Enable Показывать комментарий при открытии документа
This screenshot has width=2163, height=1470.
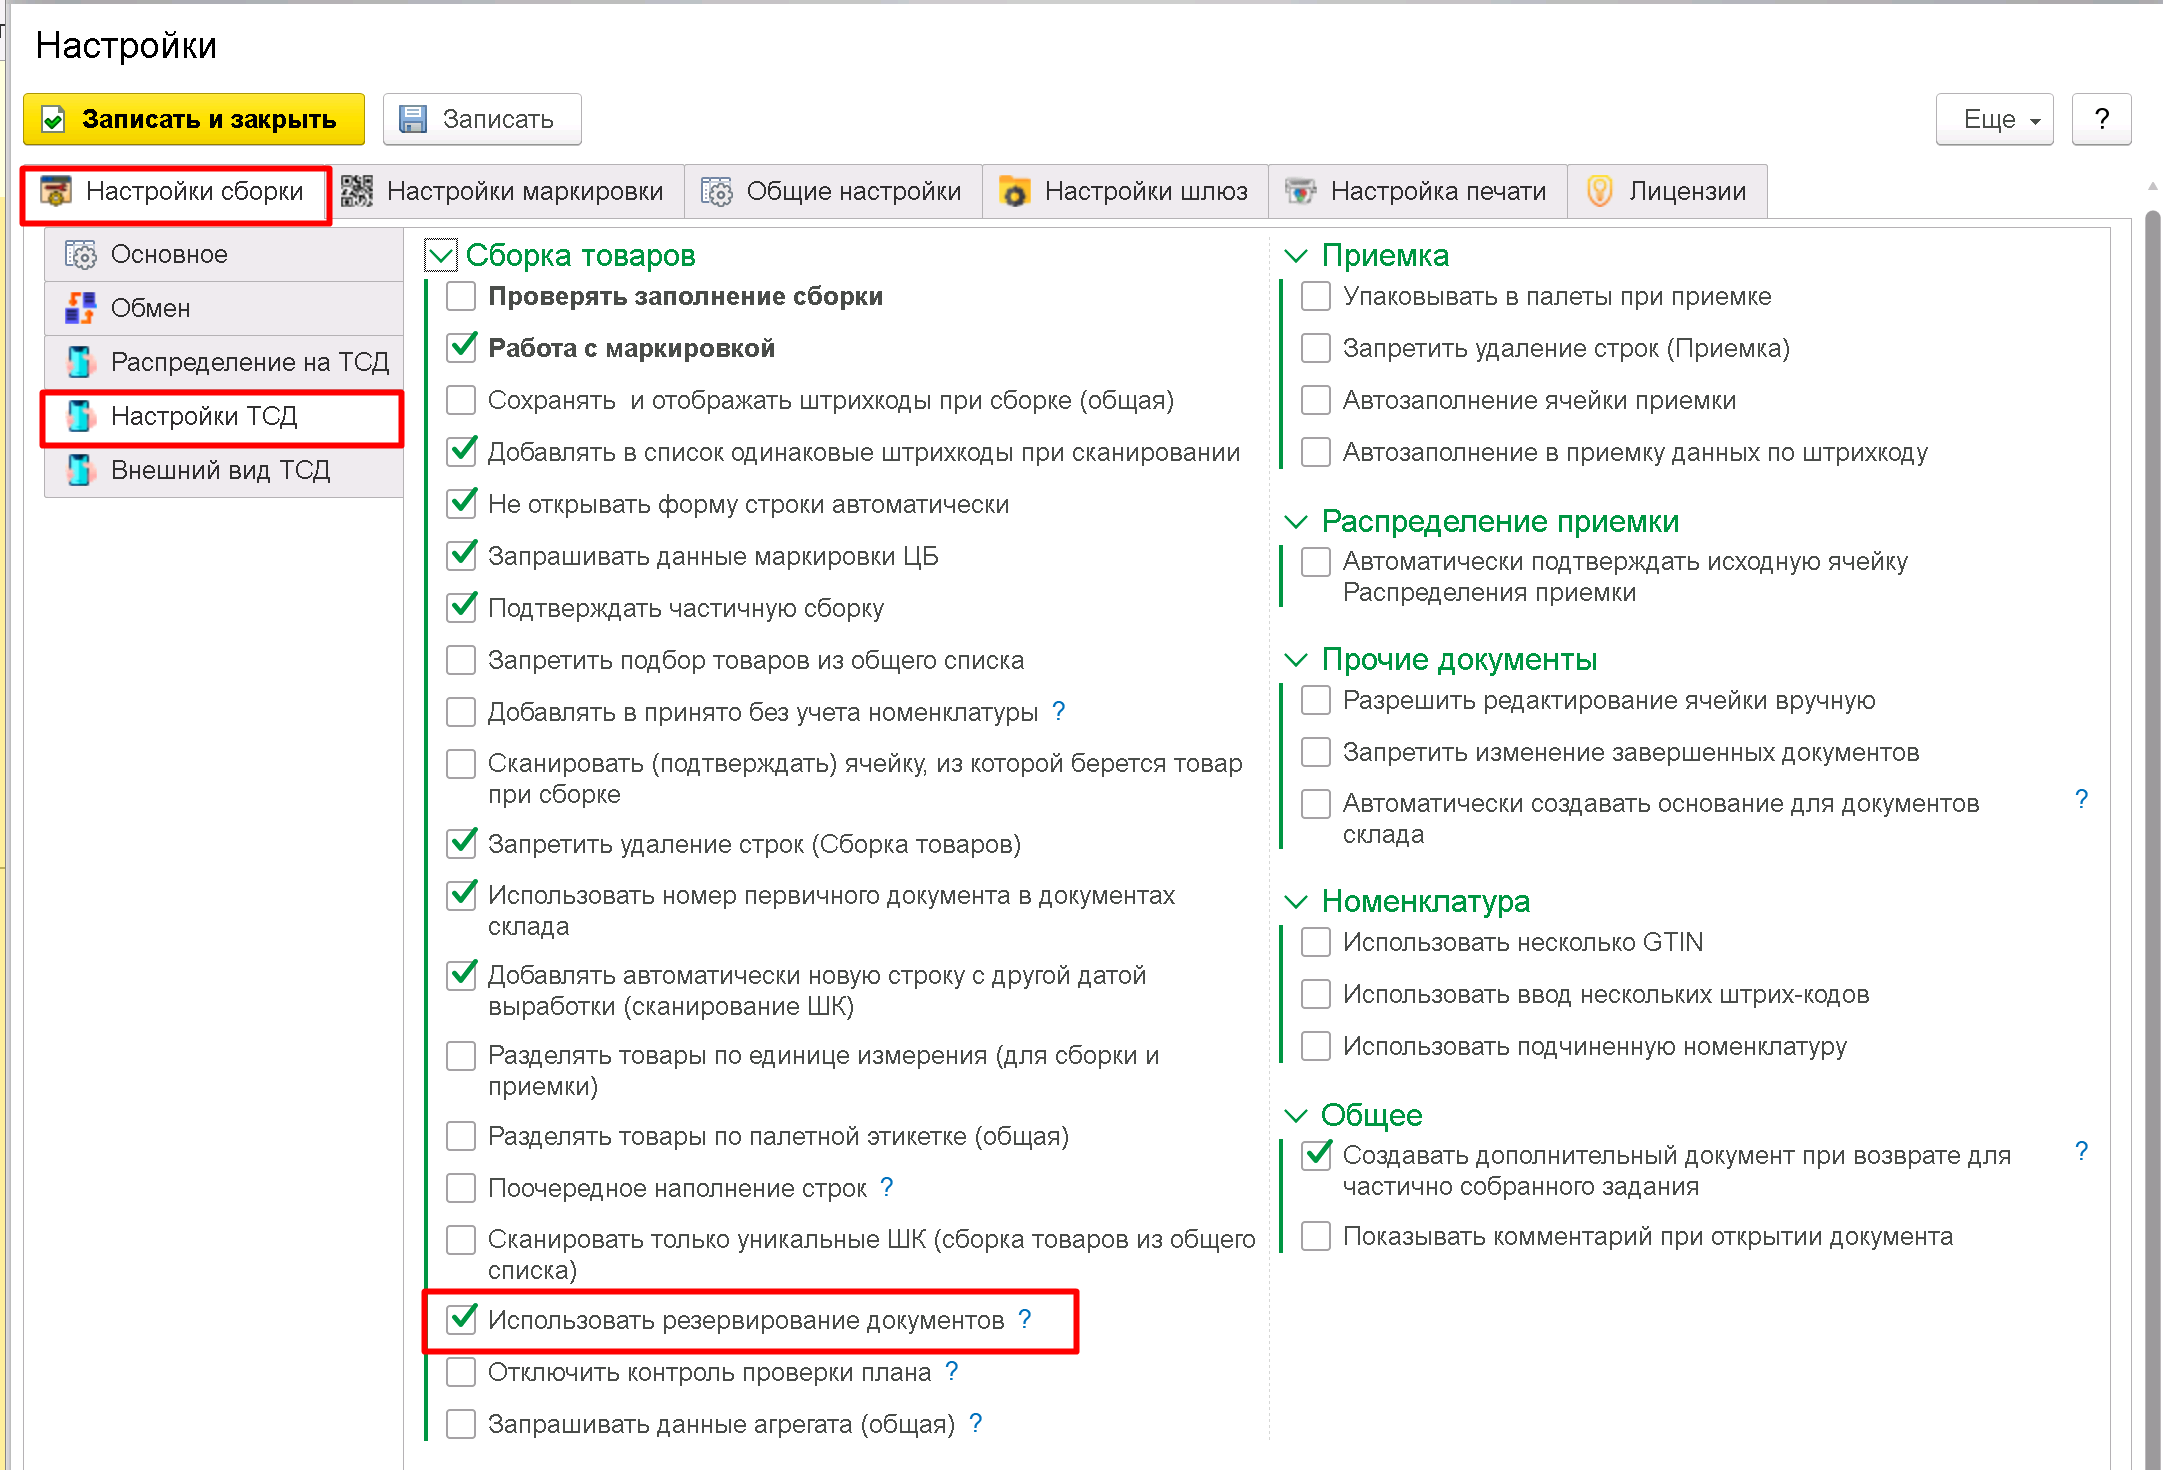[1316, 1236]
